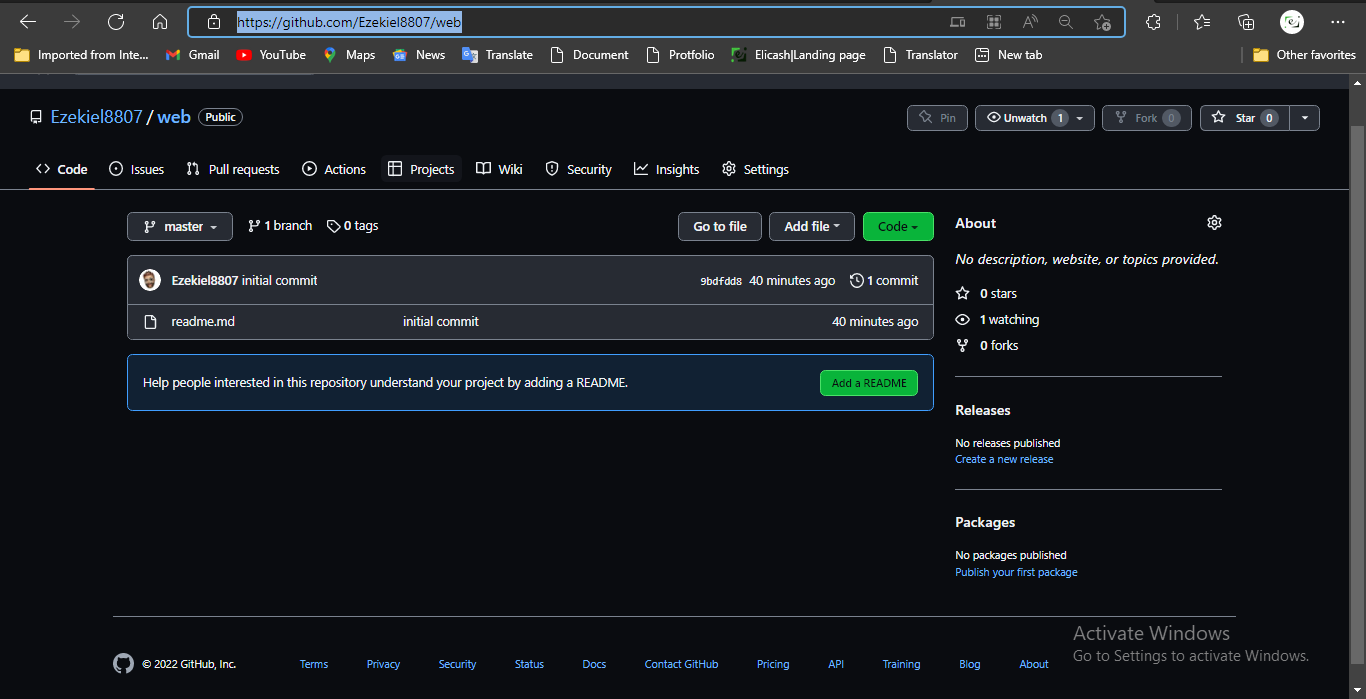
Task: Switch to the Issues tab
Action: click(x=136, y=169)
